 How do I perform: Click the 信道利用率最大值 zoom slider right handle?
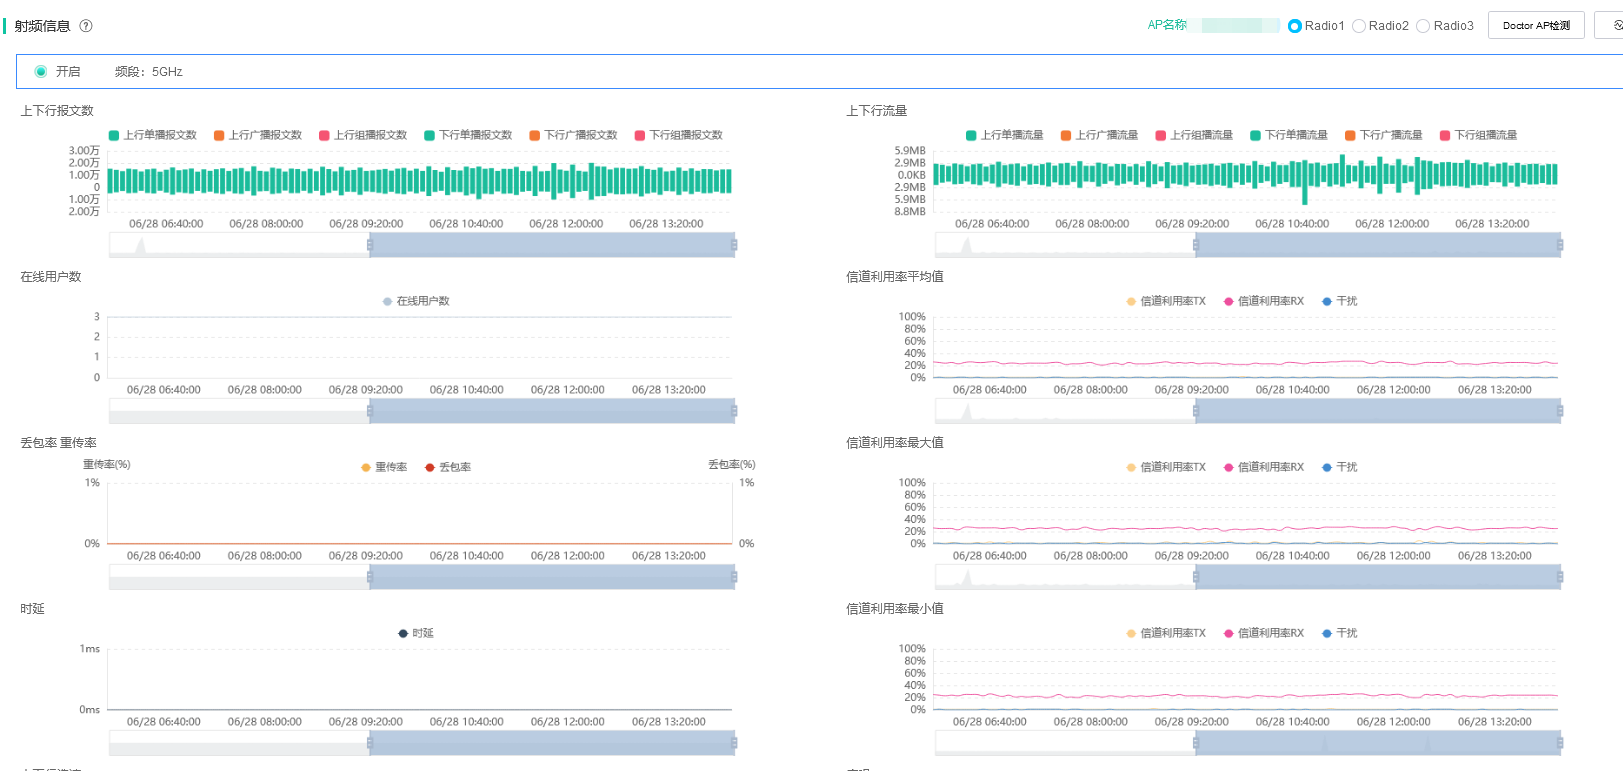point(1560,577)
